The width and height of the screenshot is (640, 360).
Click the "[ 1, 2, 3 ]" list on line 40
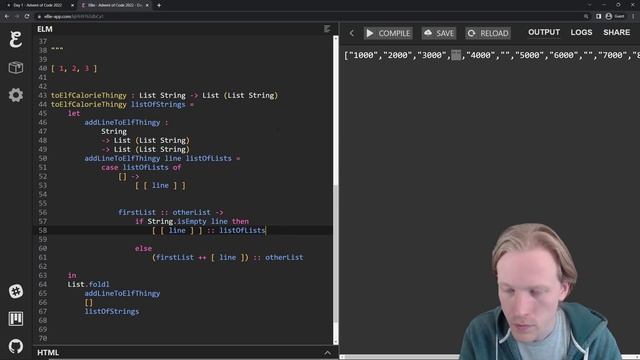[x=74, y=68]
